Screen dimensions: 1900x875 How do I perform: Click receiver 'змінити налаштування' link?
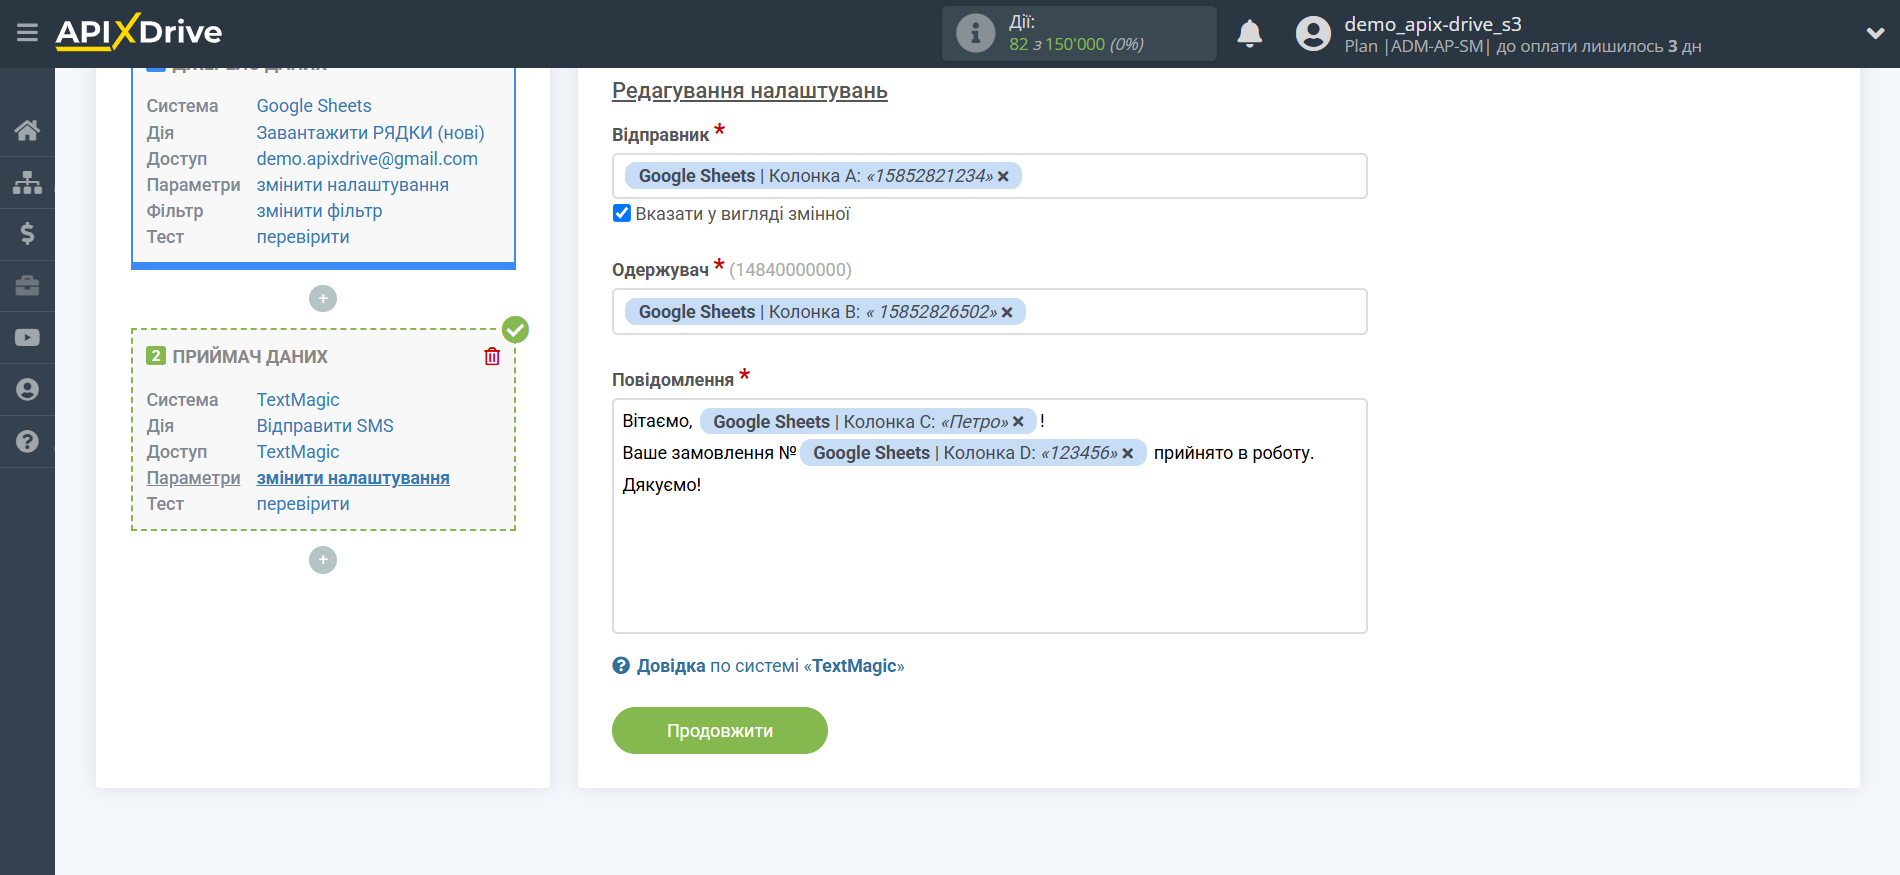point(353,478)
